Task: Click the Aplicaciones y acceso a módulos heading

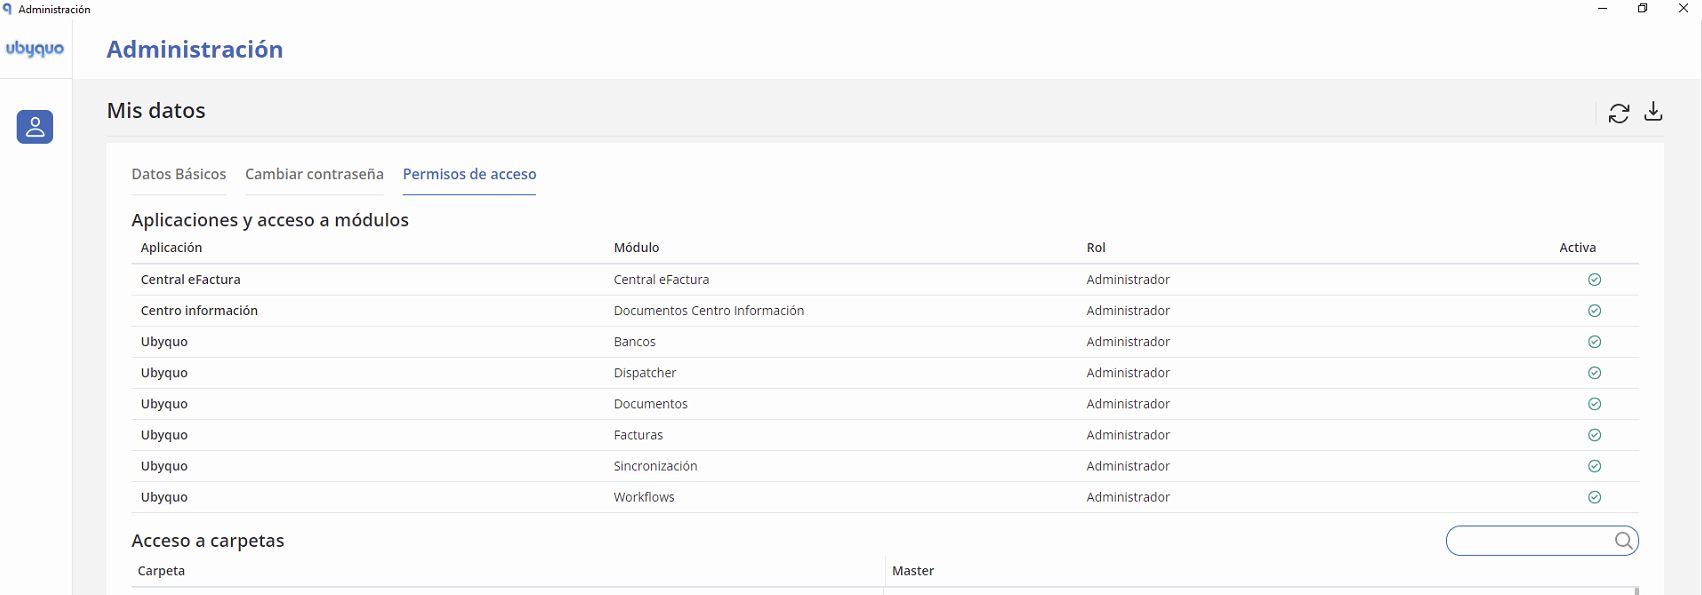Action: coord(270,220)
